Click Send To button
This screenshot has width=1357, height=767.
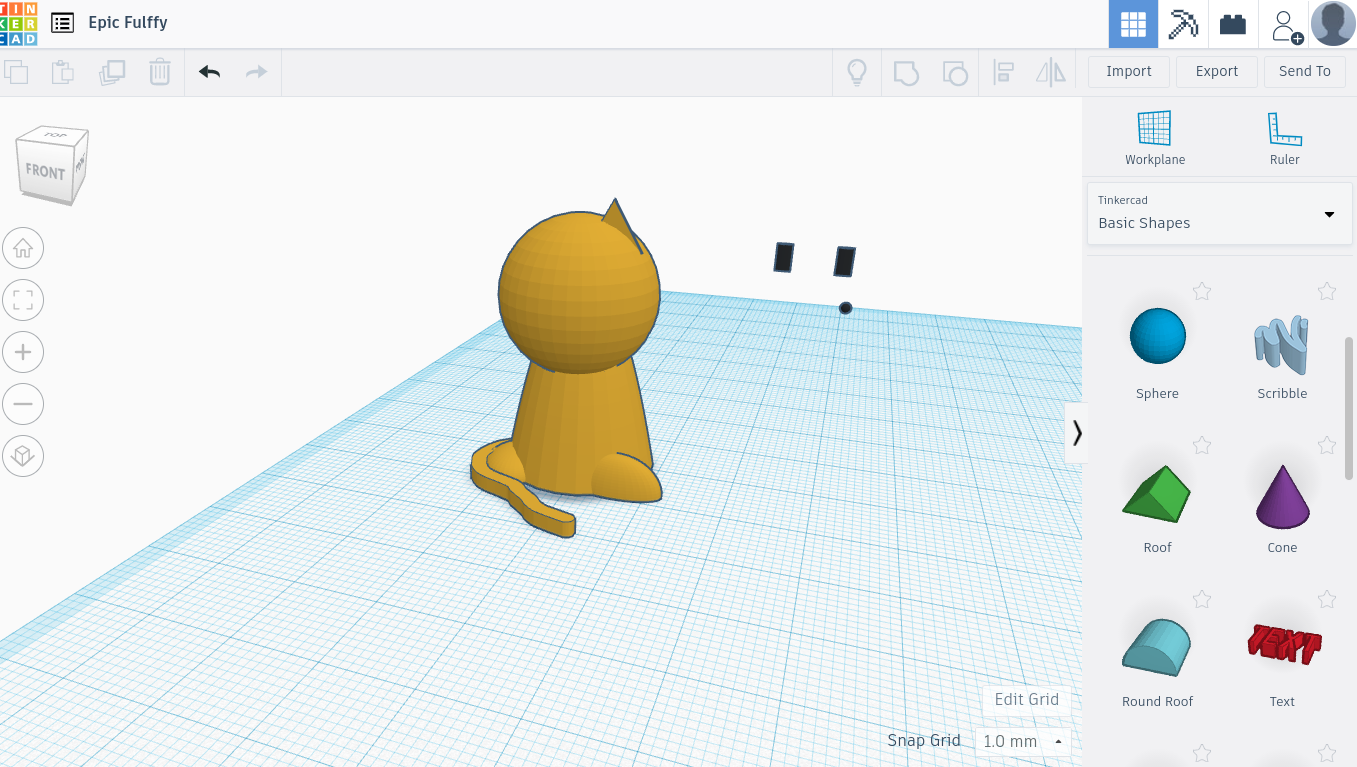pyautogui.click(x=1305, y=71)
